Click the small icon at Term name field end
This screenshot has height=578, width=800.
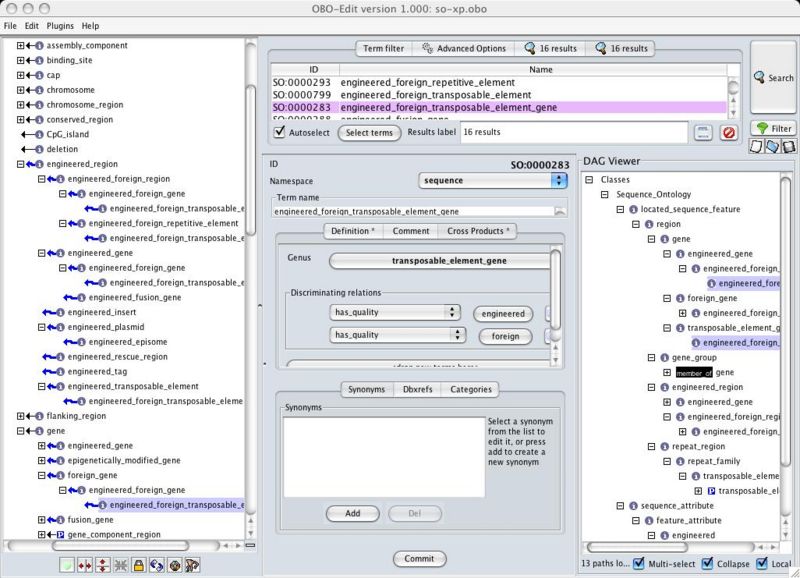point(560,211)
